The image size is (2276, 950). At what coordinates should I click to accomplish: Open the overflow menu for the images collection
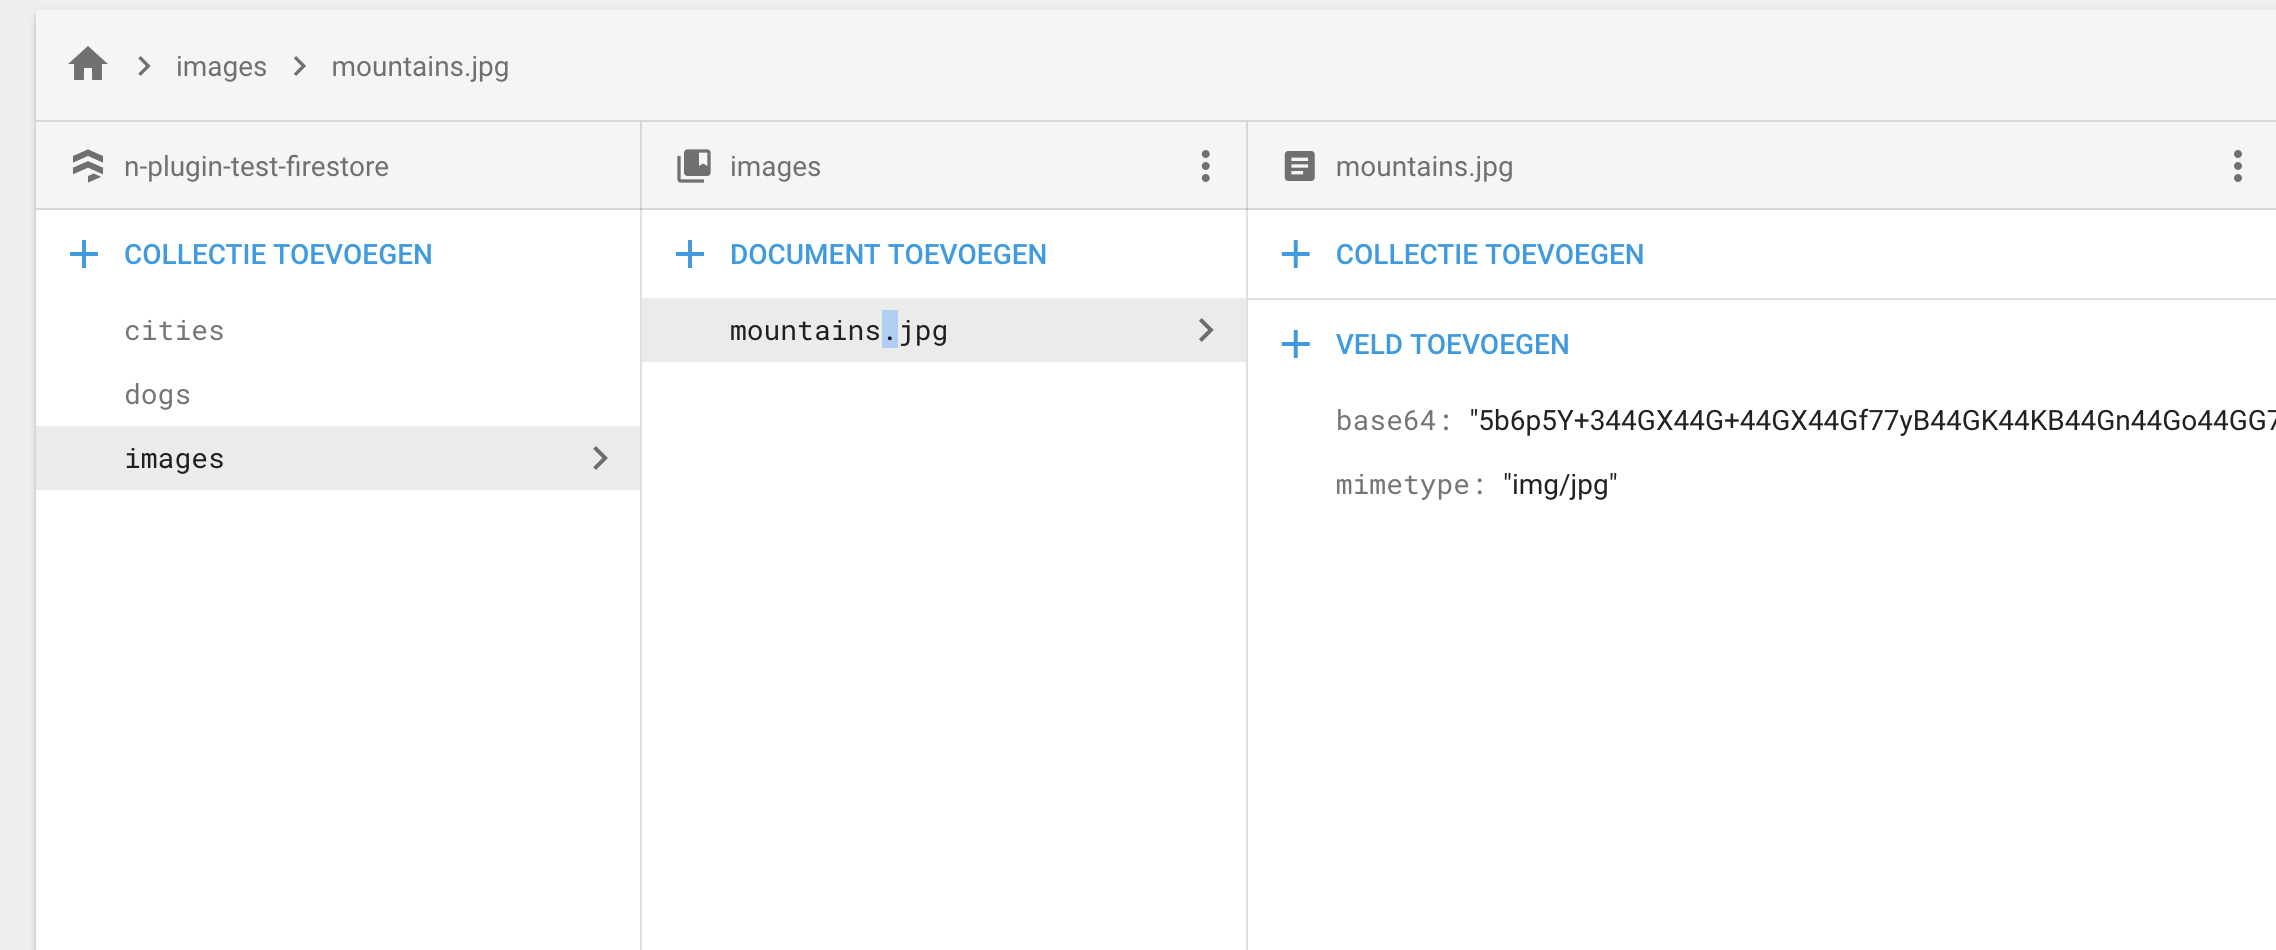pyautogui.click(x=1204, y=166)
